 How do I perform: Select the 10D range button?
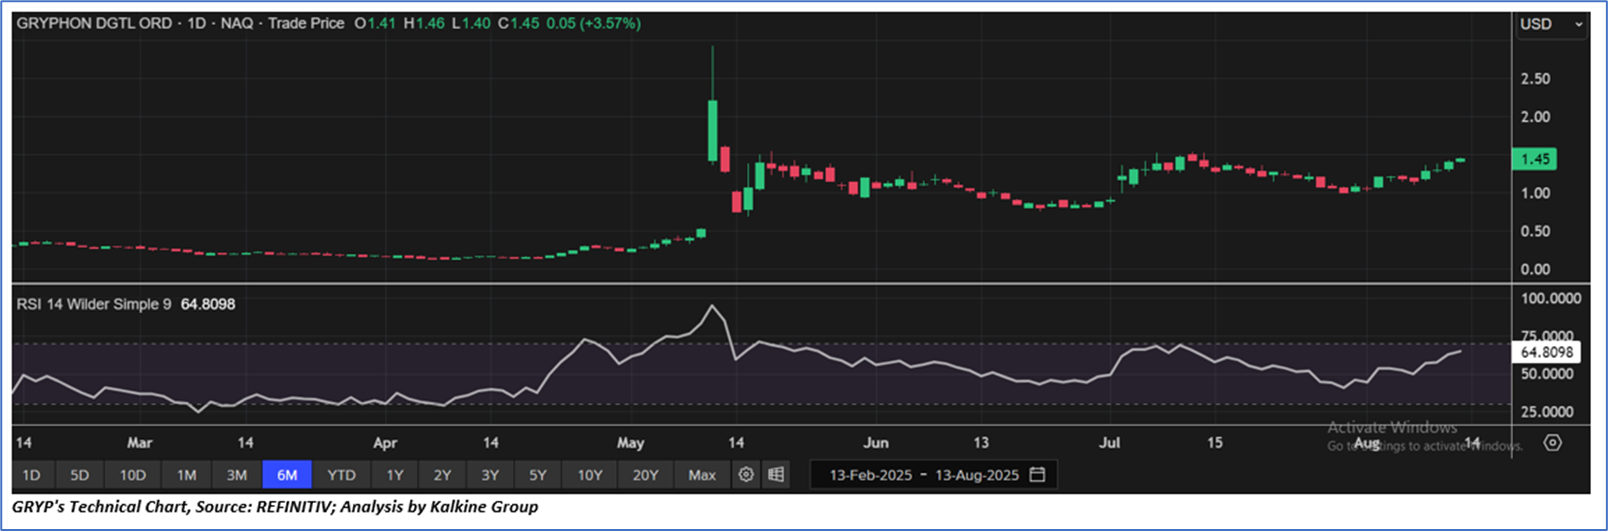[x=133, y=475]
